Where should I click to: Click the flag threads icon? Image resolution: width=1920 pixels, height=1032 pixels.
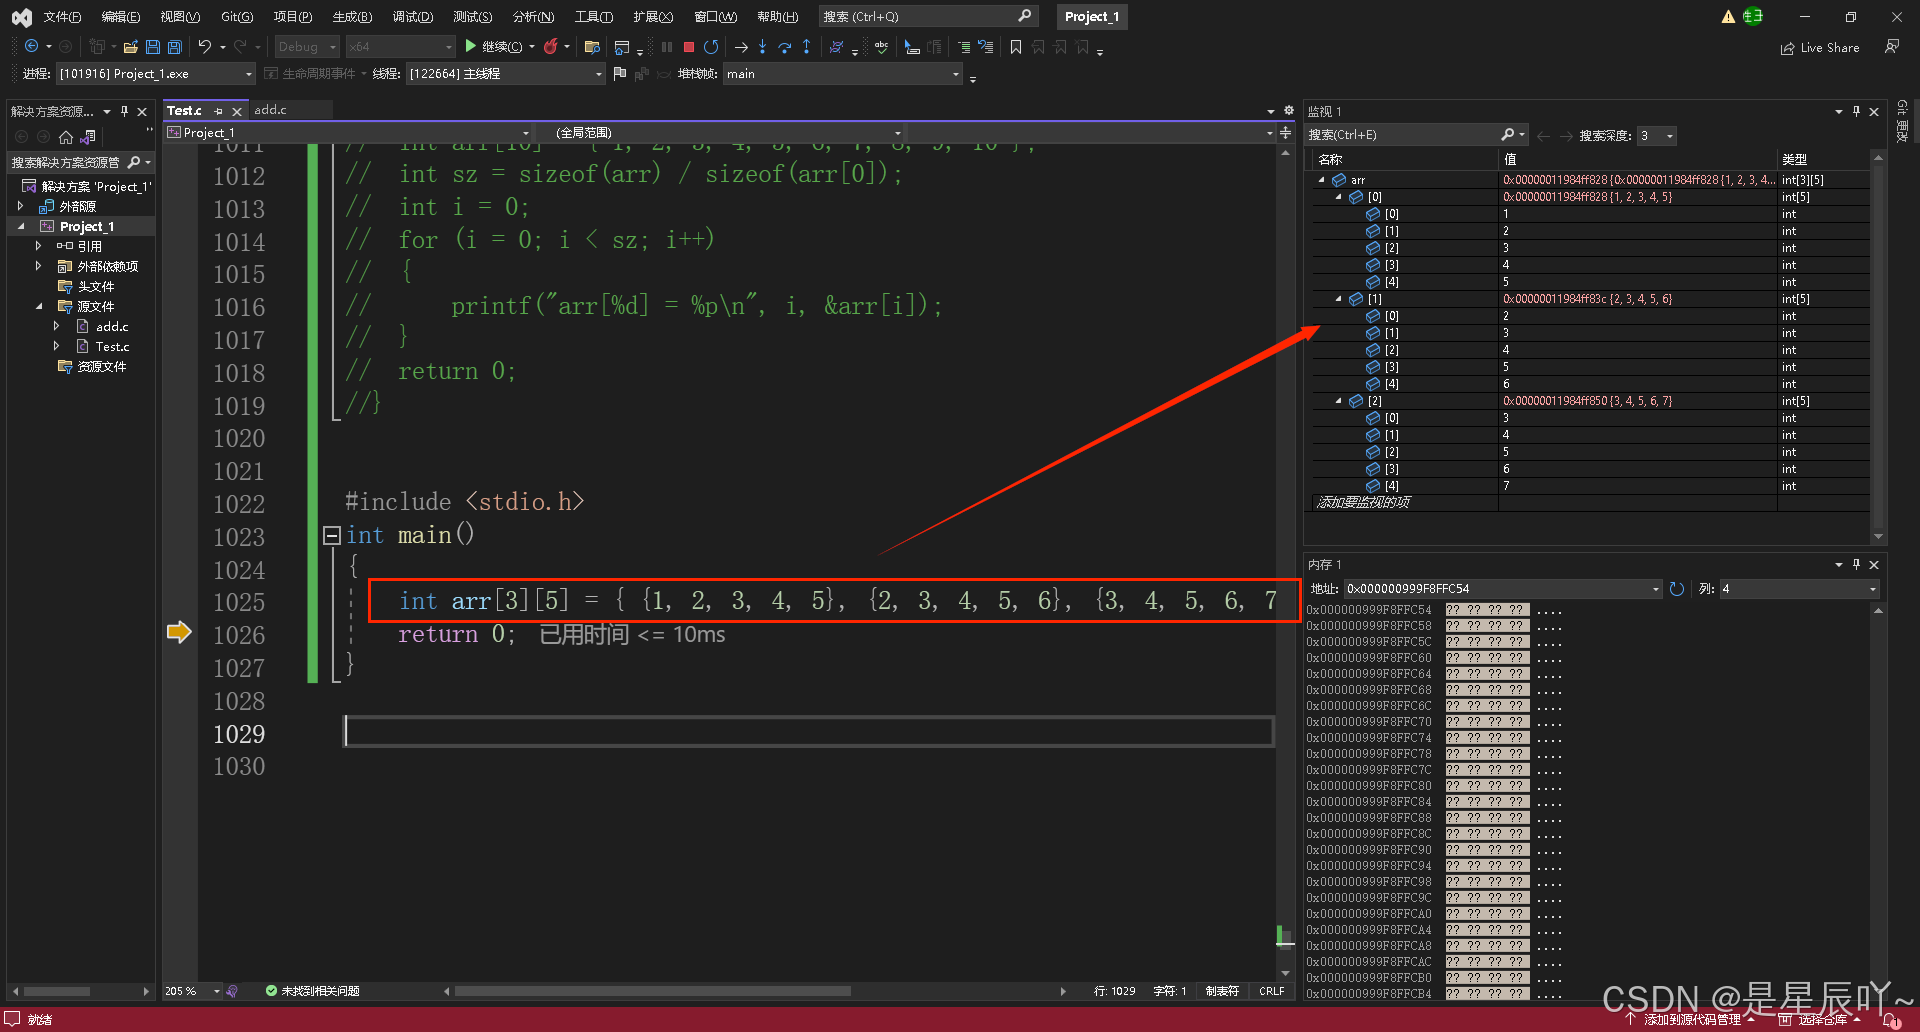click(x=620, y=73)
